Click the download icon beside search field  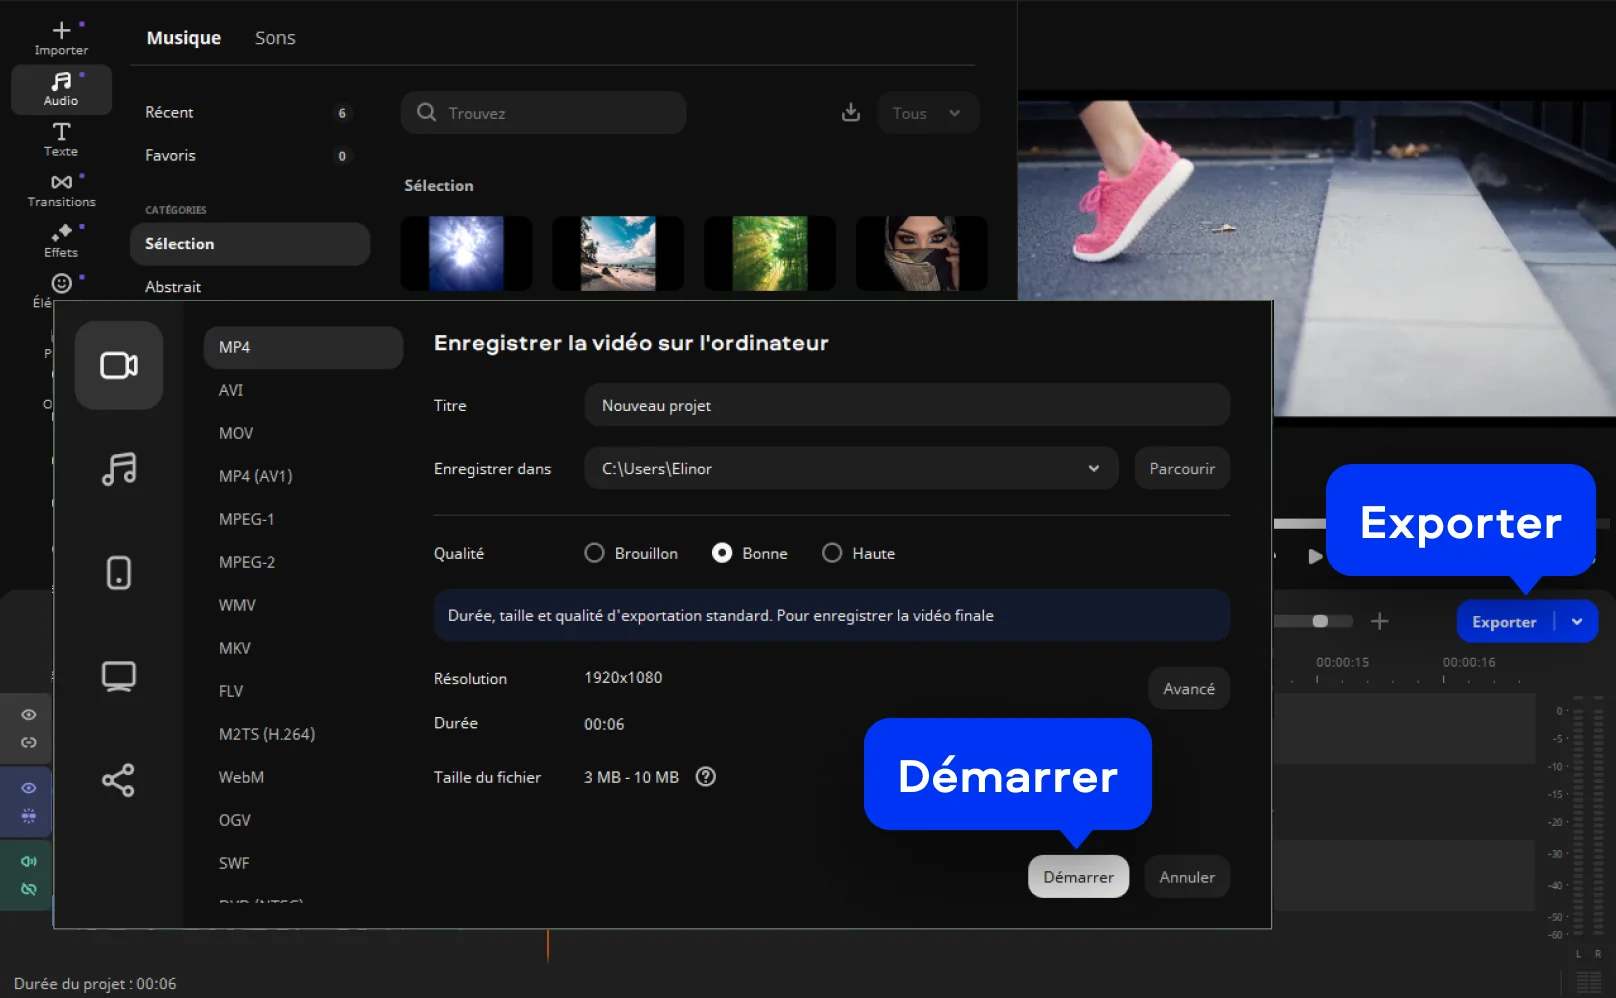(x=851, y=112)
